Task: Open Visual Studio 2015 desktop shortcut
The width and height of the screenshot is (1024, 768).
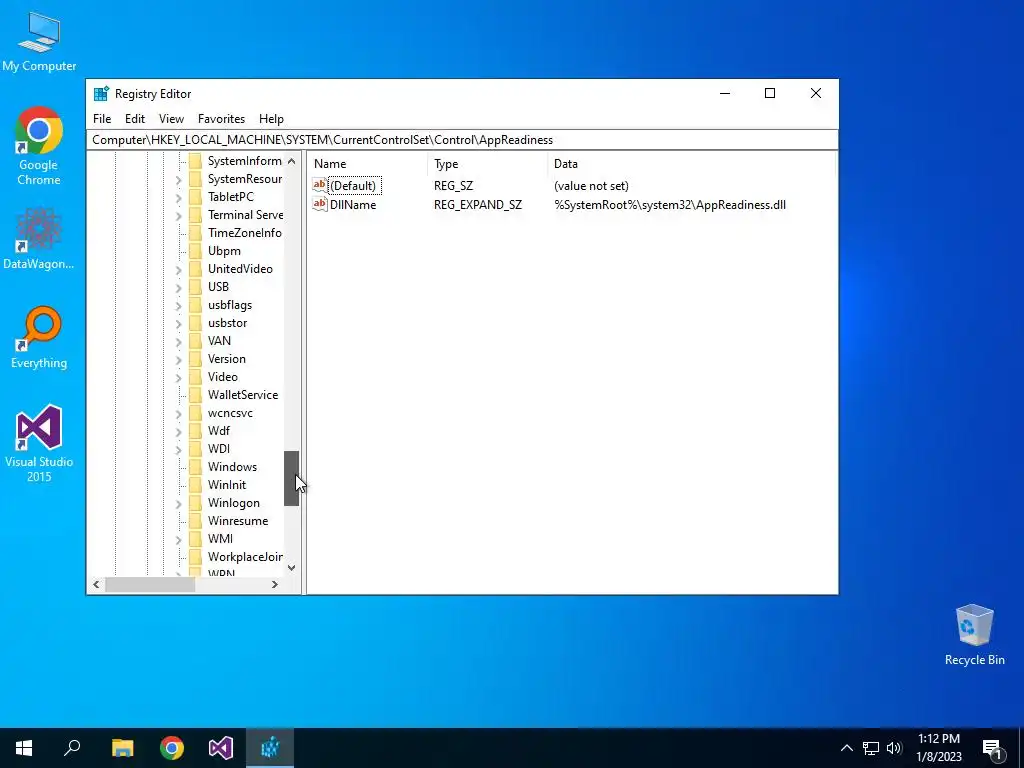Action: tap(39, 443)
